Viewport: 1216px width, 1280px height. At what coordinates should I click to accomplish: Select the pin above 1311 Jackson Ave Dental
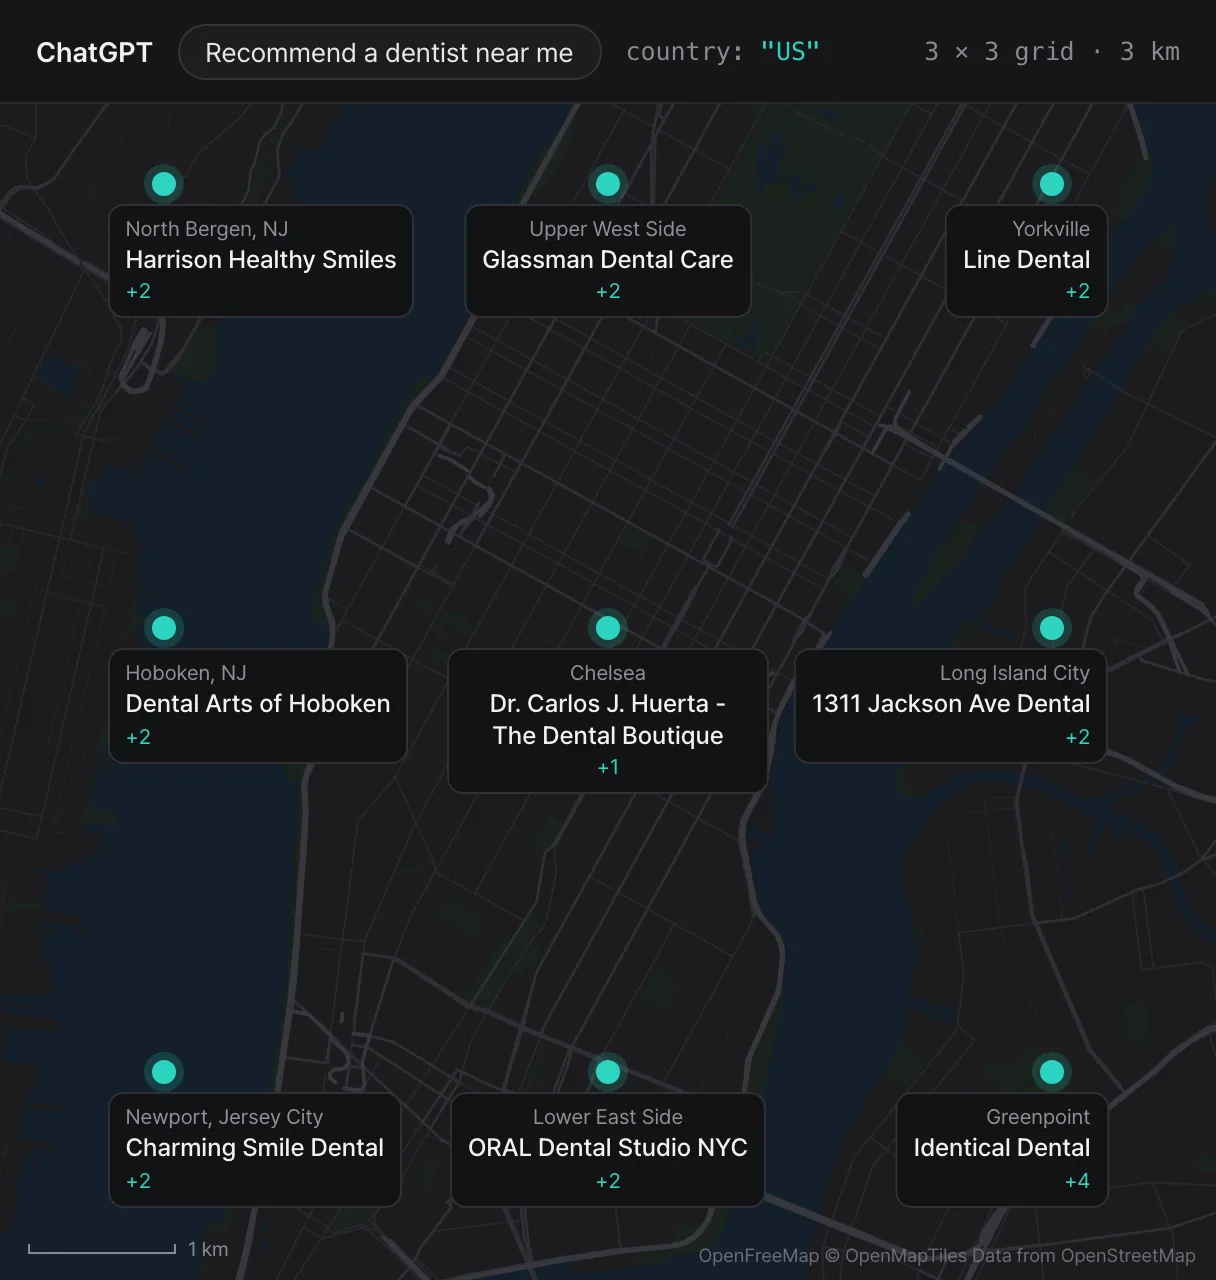pos(1052,628)
